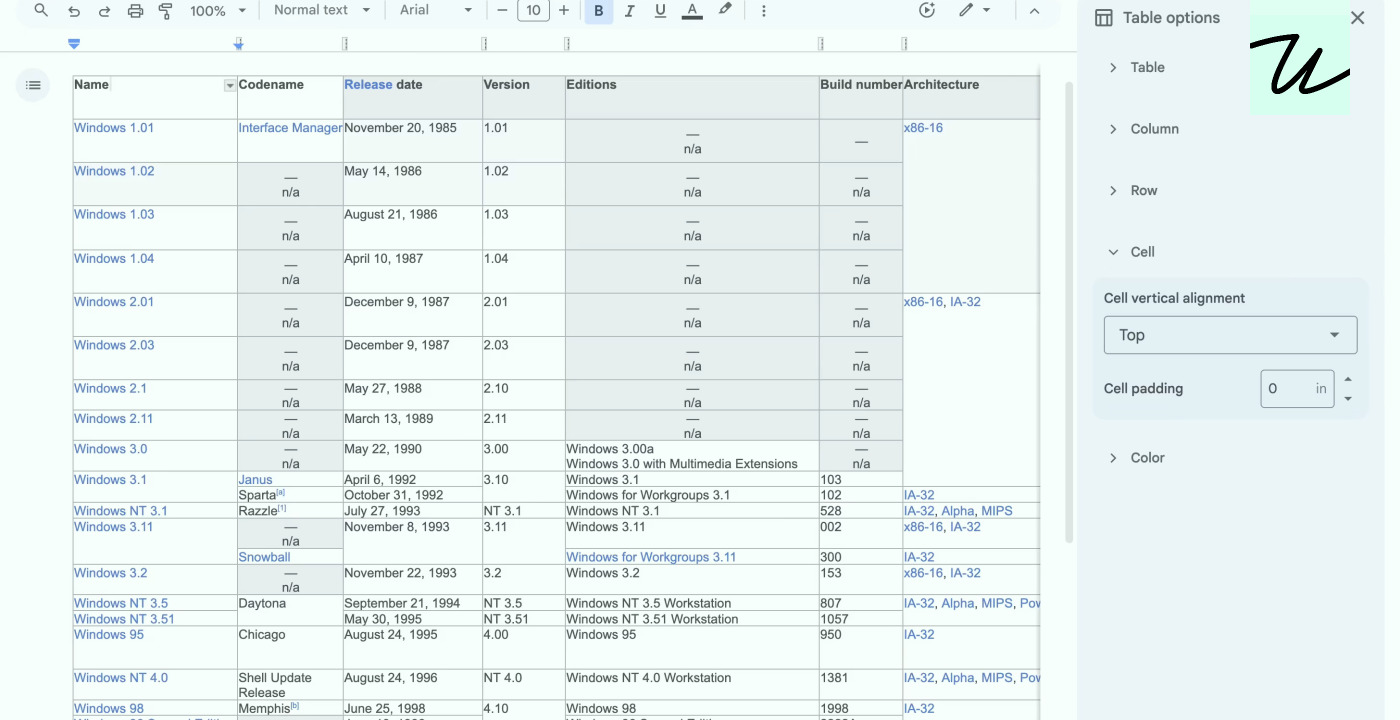Click the search menus magnifier icon

pos(41,10)
